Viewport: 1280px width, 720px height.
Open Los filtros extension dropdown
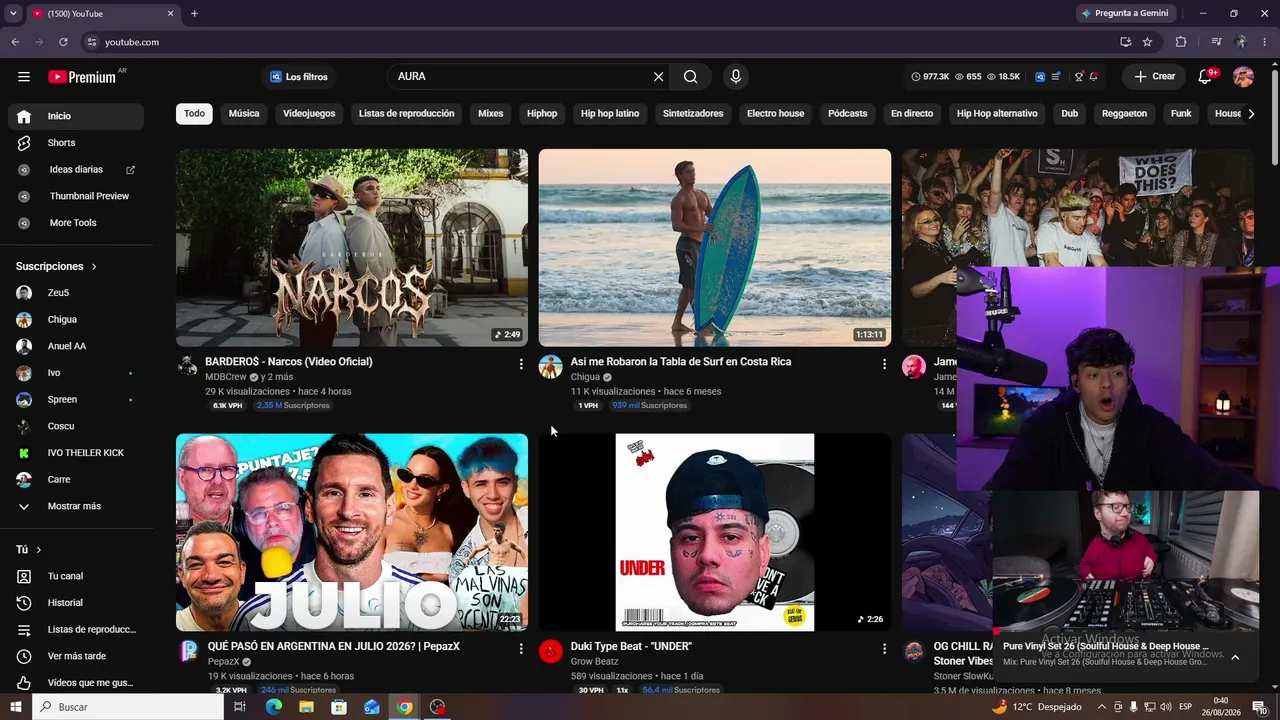coord(299,77)
